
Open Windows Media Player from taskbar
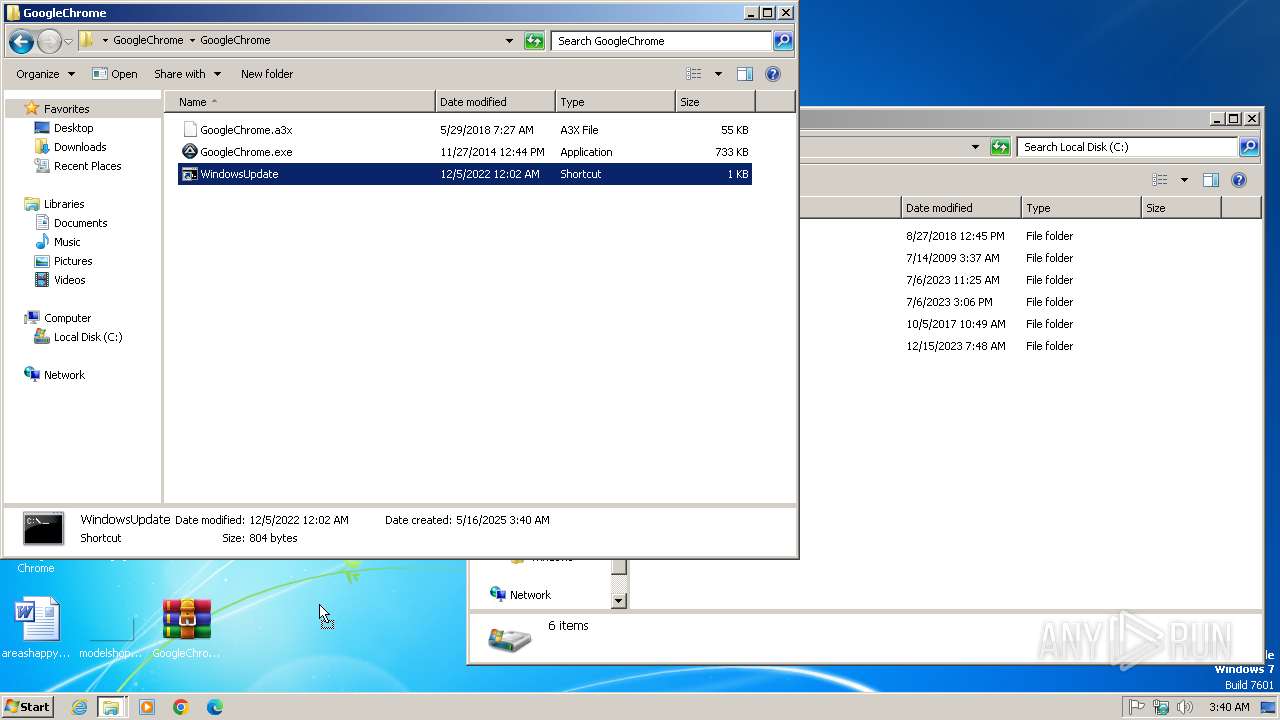[x=147, y=707]
